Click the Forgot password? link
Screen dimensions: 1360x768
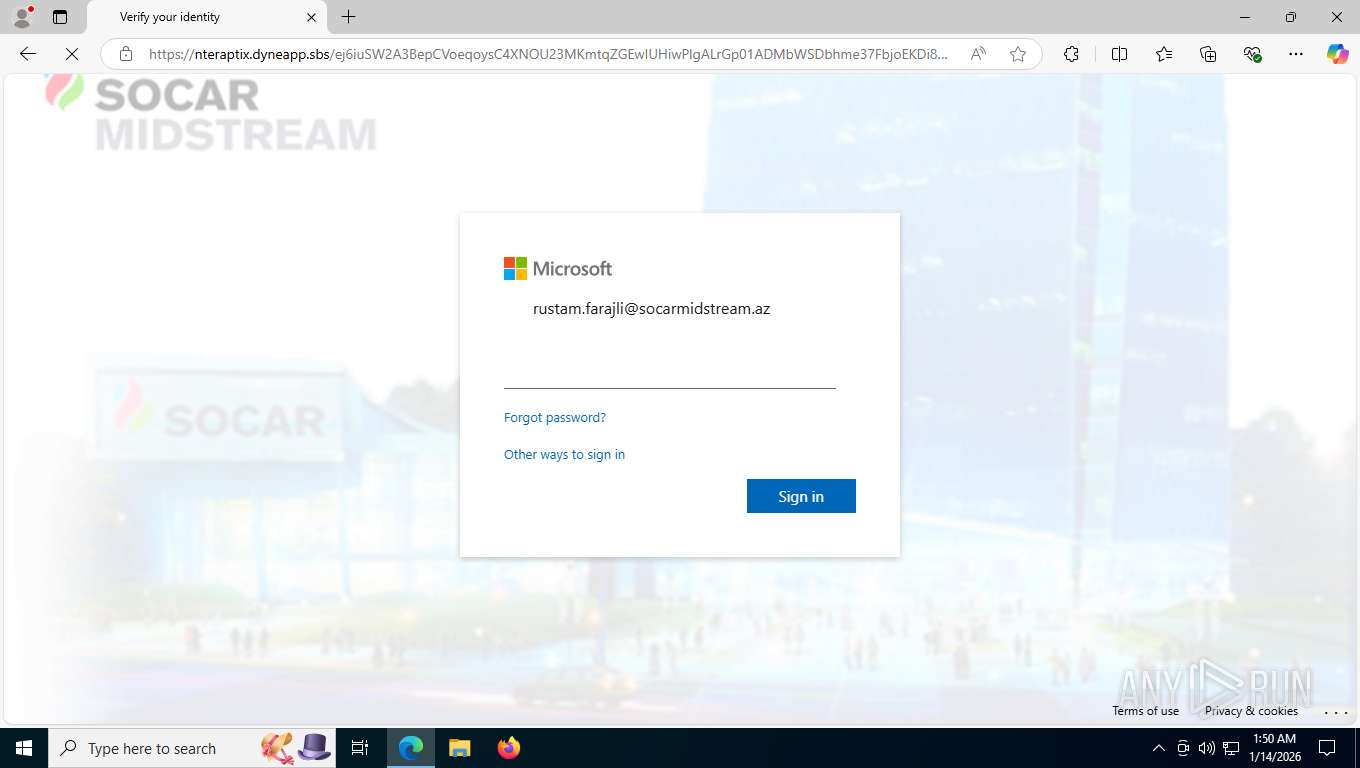coord(555,417)
